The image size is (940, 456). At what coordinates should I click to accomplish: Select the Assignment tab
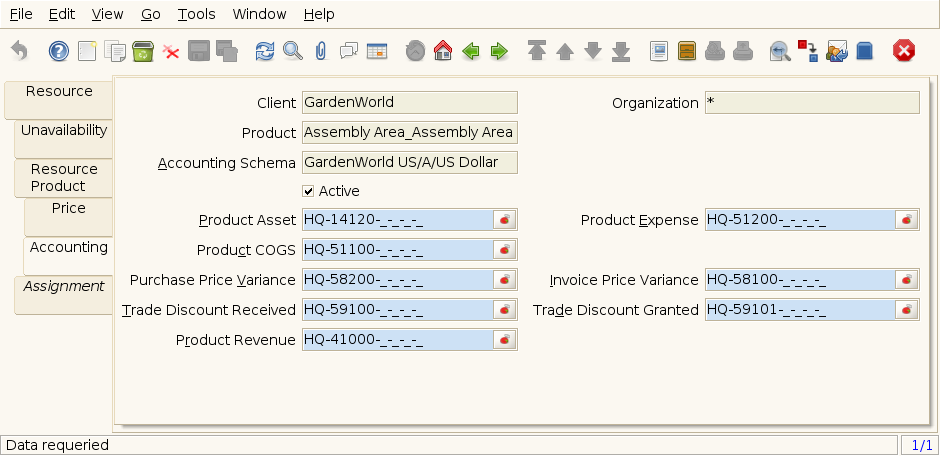click(x=64, y=286)
